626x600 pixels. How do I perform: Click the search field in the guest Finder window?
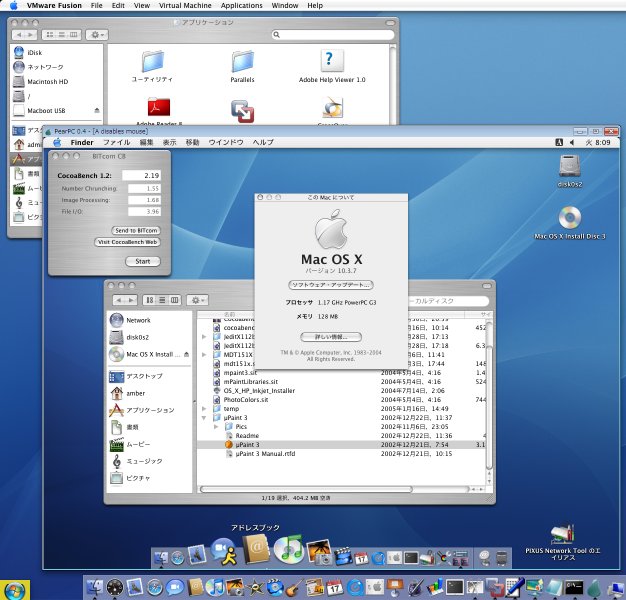point(447,301)
